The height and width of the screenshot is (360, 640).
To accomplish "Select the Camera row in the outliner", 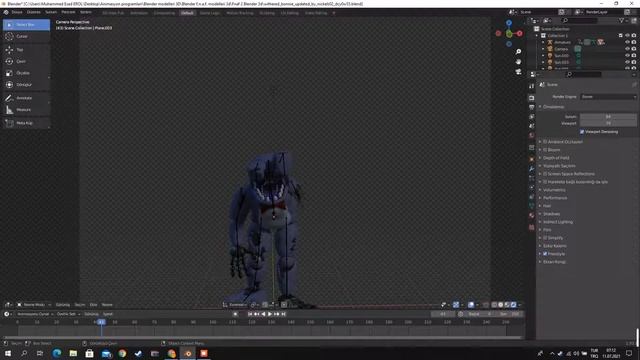I will point(561,49).
